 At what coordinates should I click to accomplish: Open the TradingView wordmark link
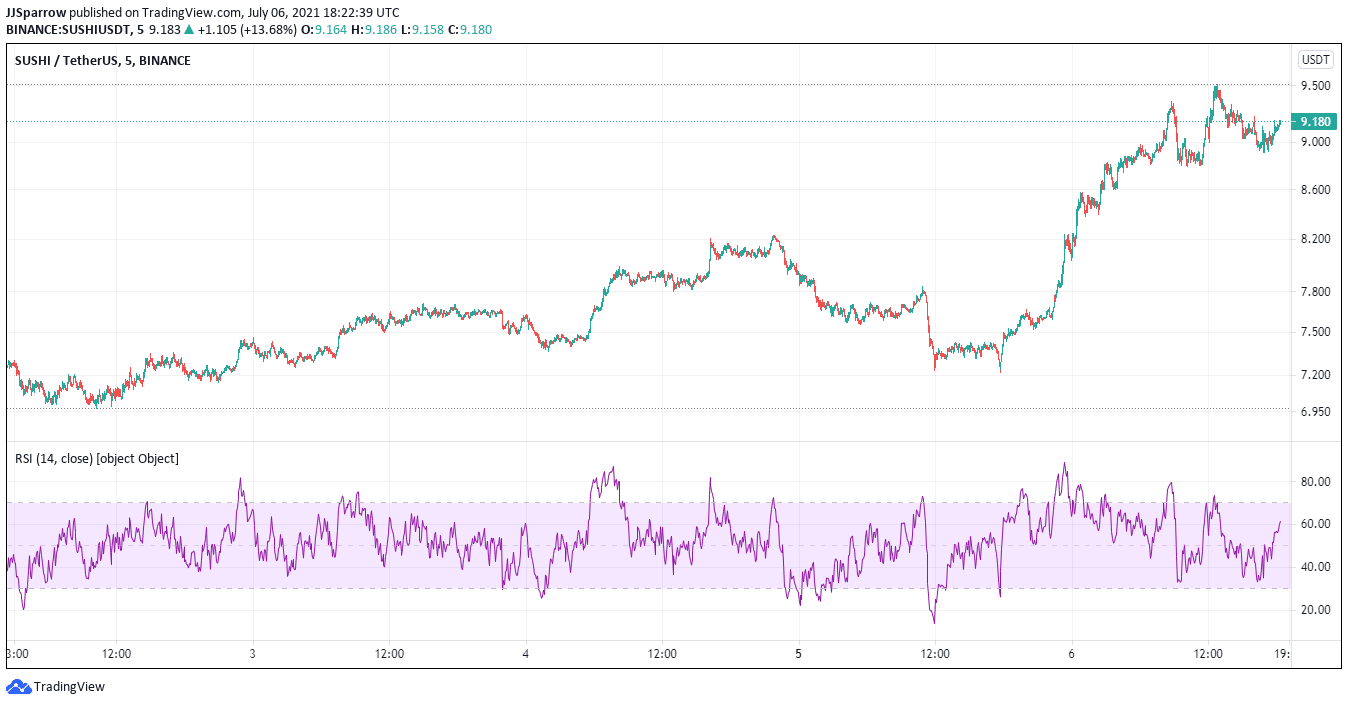tap(69, 687)
